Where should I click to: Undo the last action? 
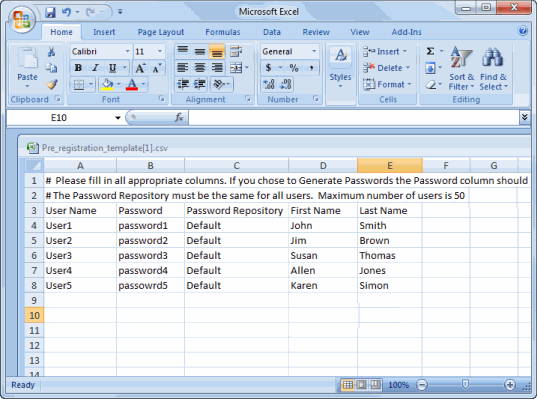(66, 13)
